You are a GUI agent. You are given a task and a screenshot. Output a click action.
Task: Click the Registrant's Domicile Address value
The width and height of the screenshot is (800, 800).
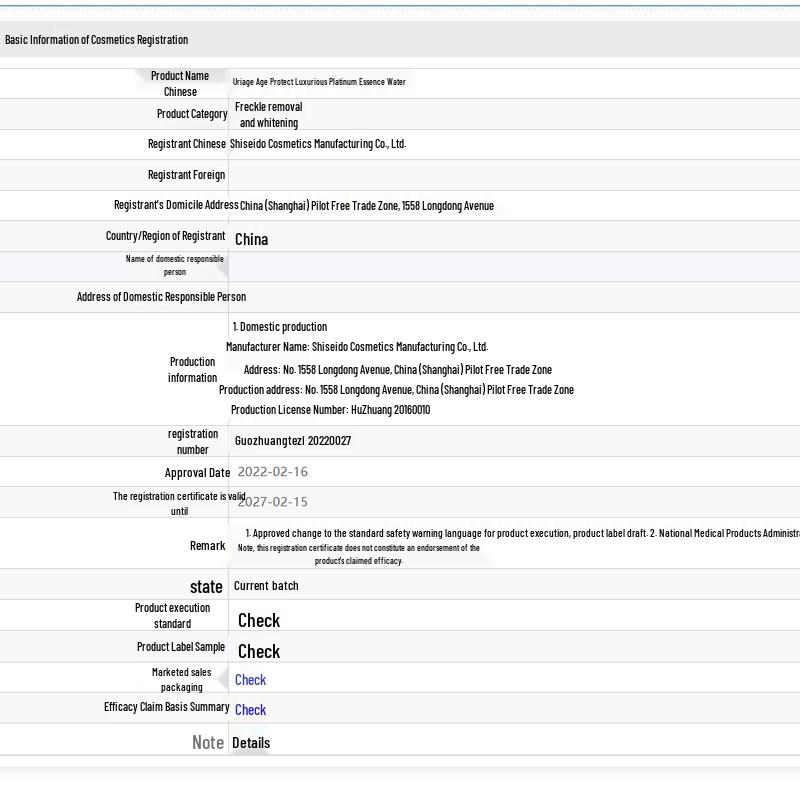click(x=367, y=206)
